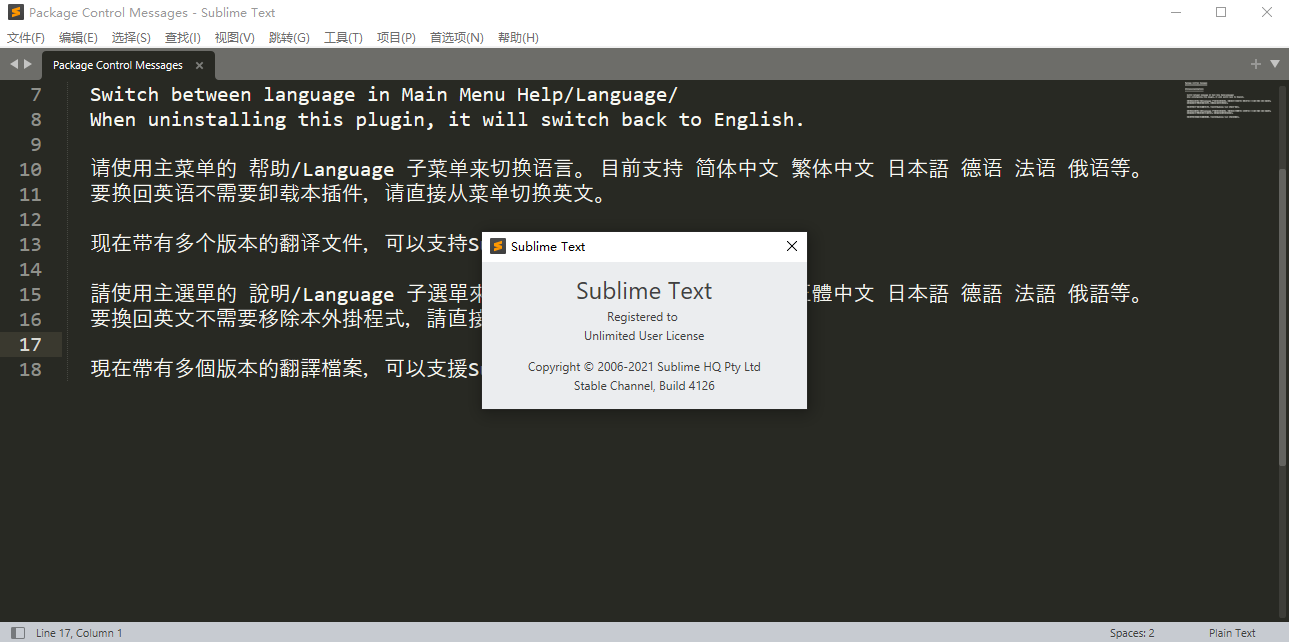Image resolution: width=1289 pixels, height=642 pixels.
Task: Click line number 10 in gutter
Action: coord(30,170)
